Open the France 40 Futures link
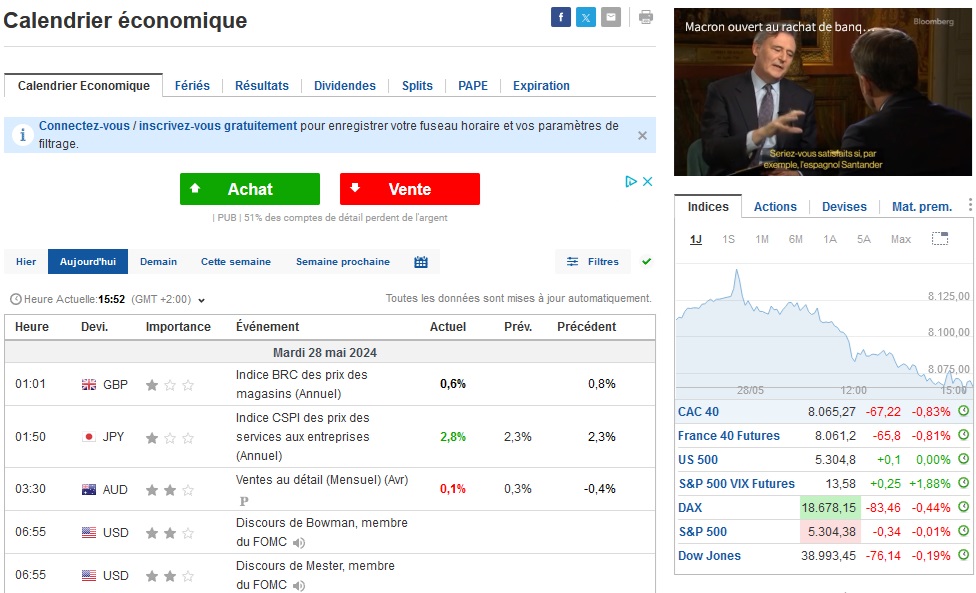 729,436
